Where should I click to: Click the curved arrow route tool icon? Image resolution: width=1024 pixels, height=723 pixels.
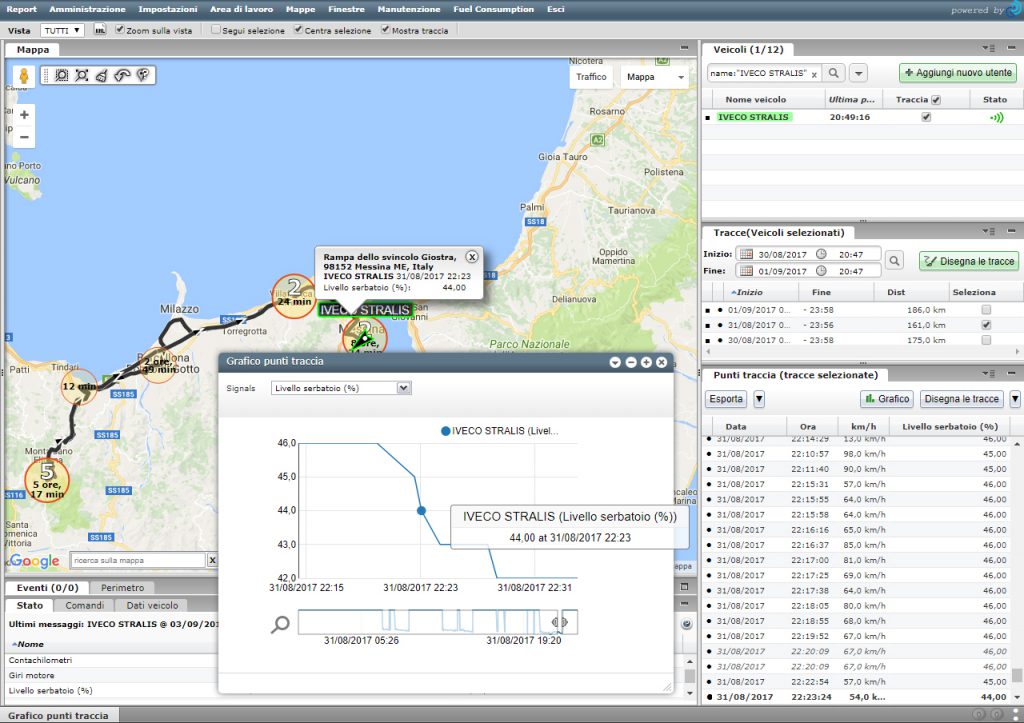[x=122, y=75]
